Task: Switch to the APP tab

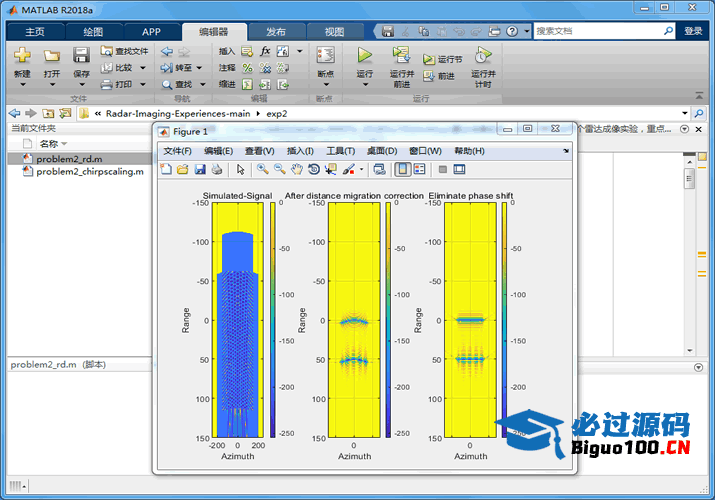Action: 151,31
